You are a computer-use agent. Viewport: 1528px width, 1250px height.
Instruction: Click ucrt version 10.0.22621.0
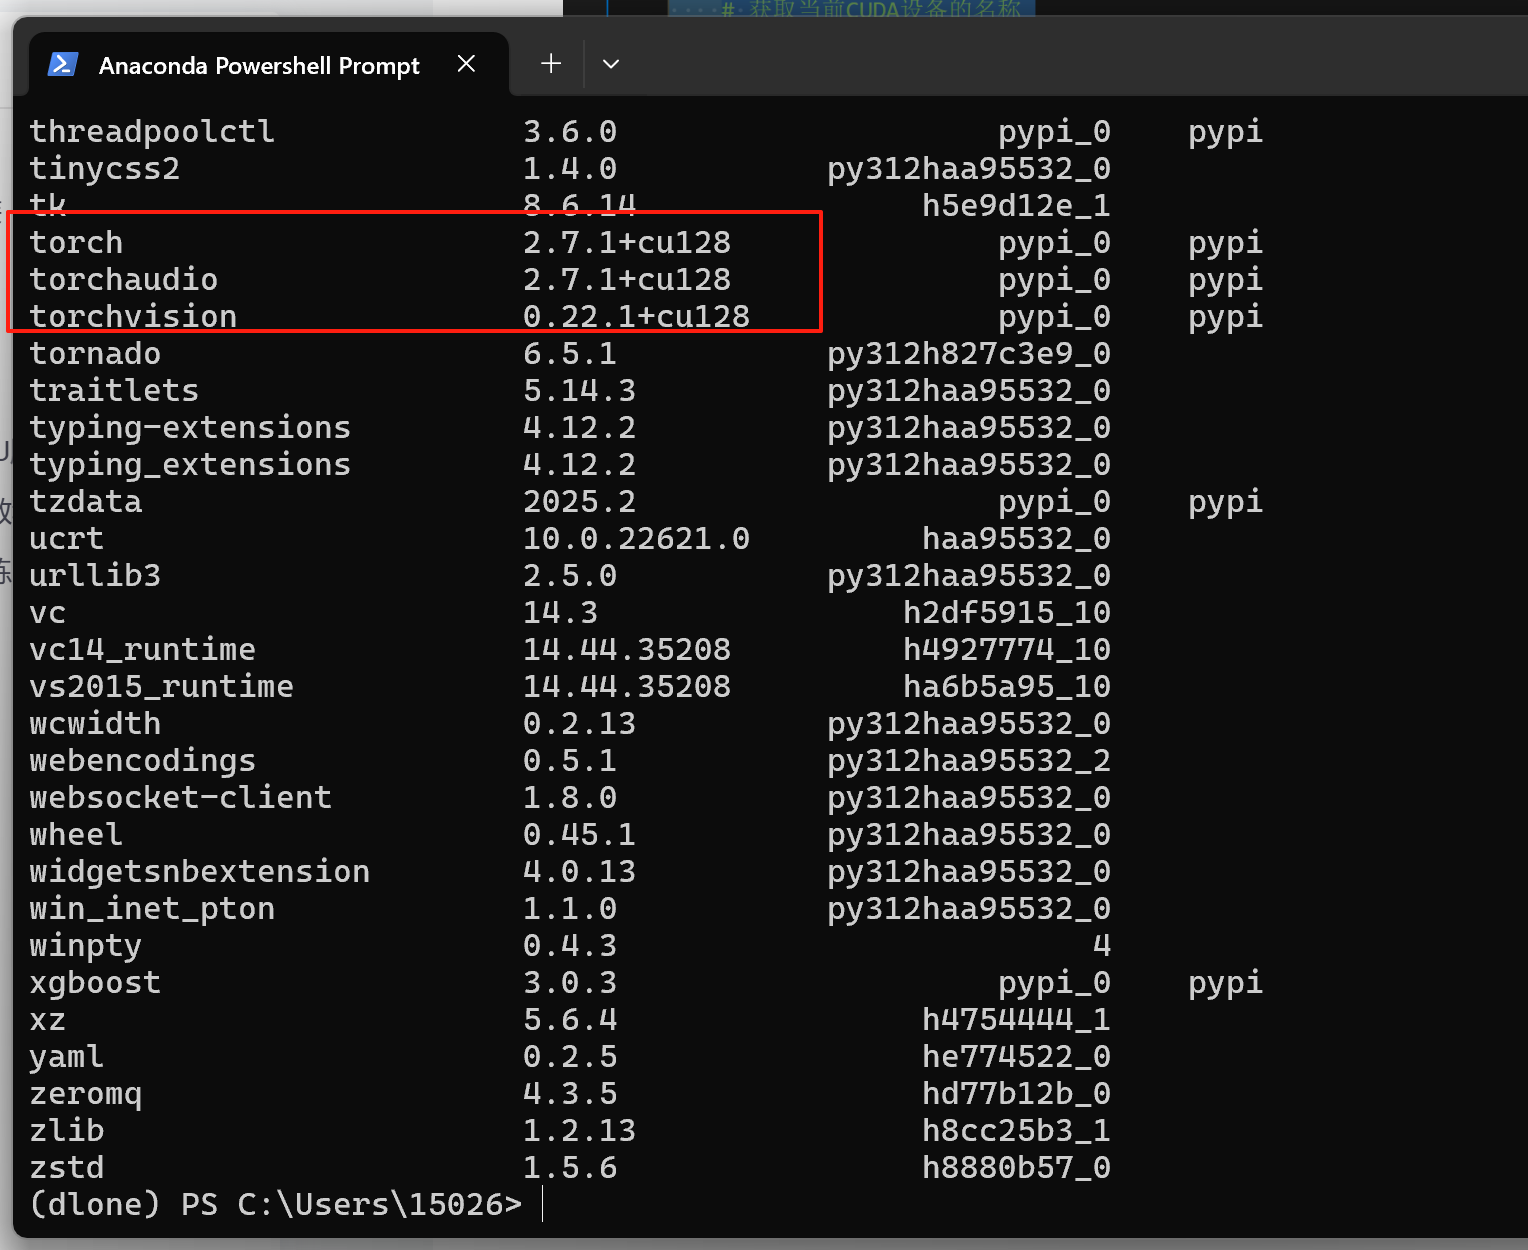pyautogui.click(x=636, y=539)
